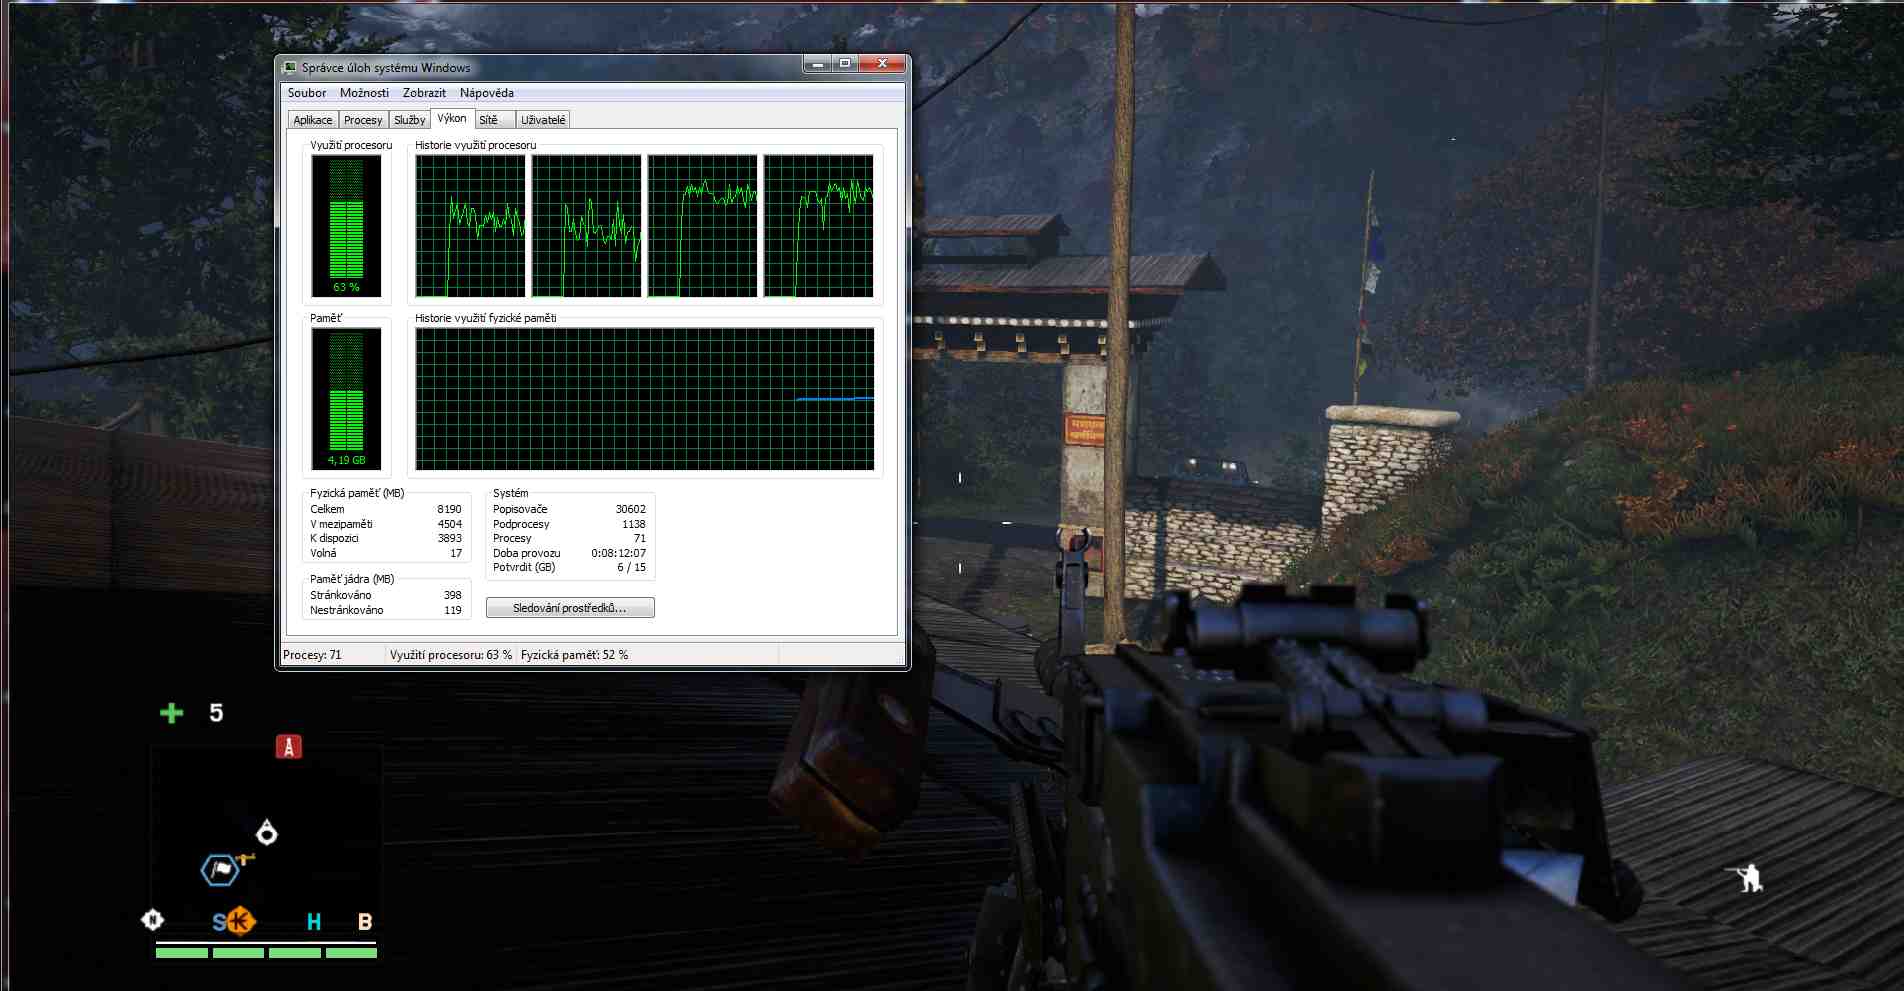The image size is (1904, 991).
Task: Click the first CPU core history graph
Action: coord(470,226)
